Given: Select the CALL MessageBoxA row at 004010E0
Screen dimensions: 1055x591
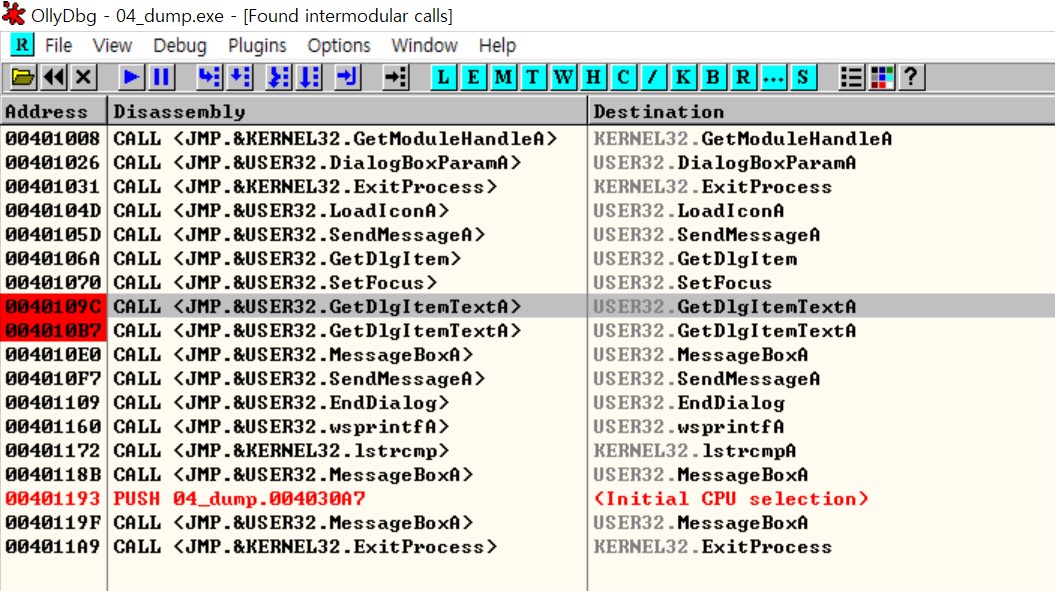Looking at the screenshot, I should [528, 355].
